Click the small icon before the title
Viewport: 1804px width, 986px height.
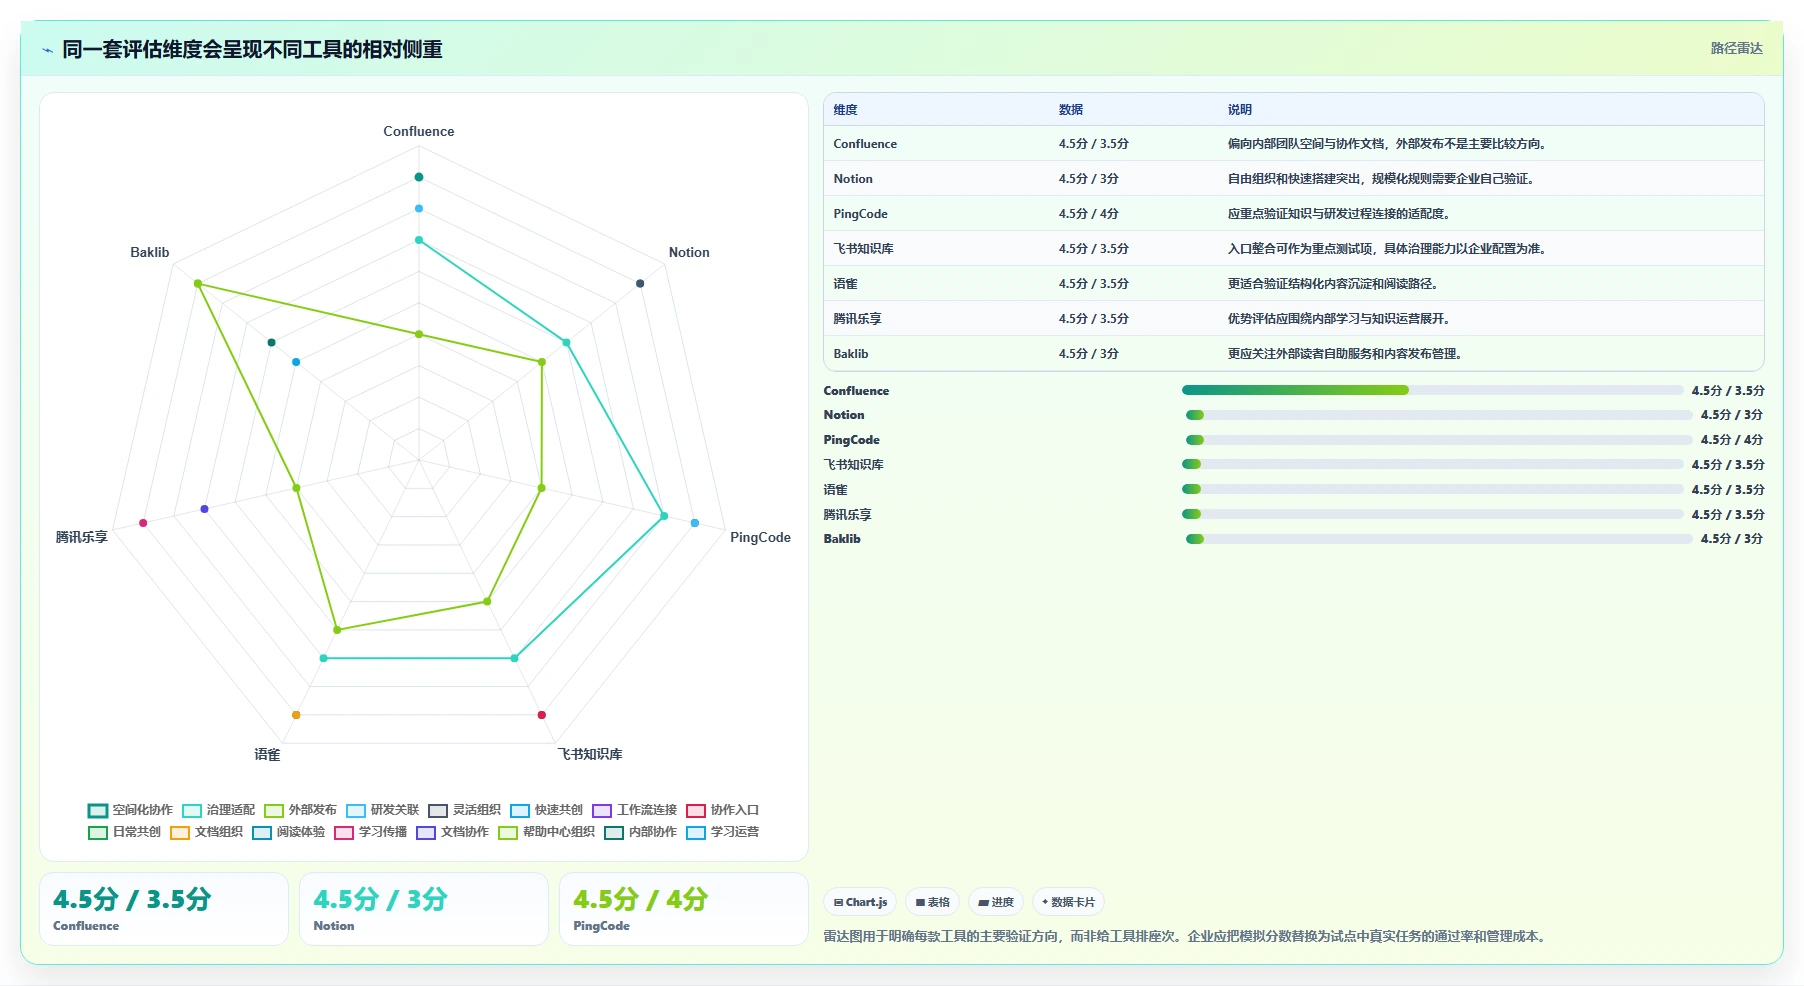point(47,50)
